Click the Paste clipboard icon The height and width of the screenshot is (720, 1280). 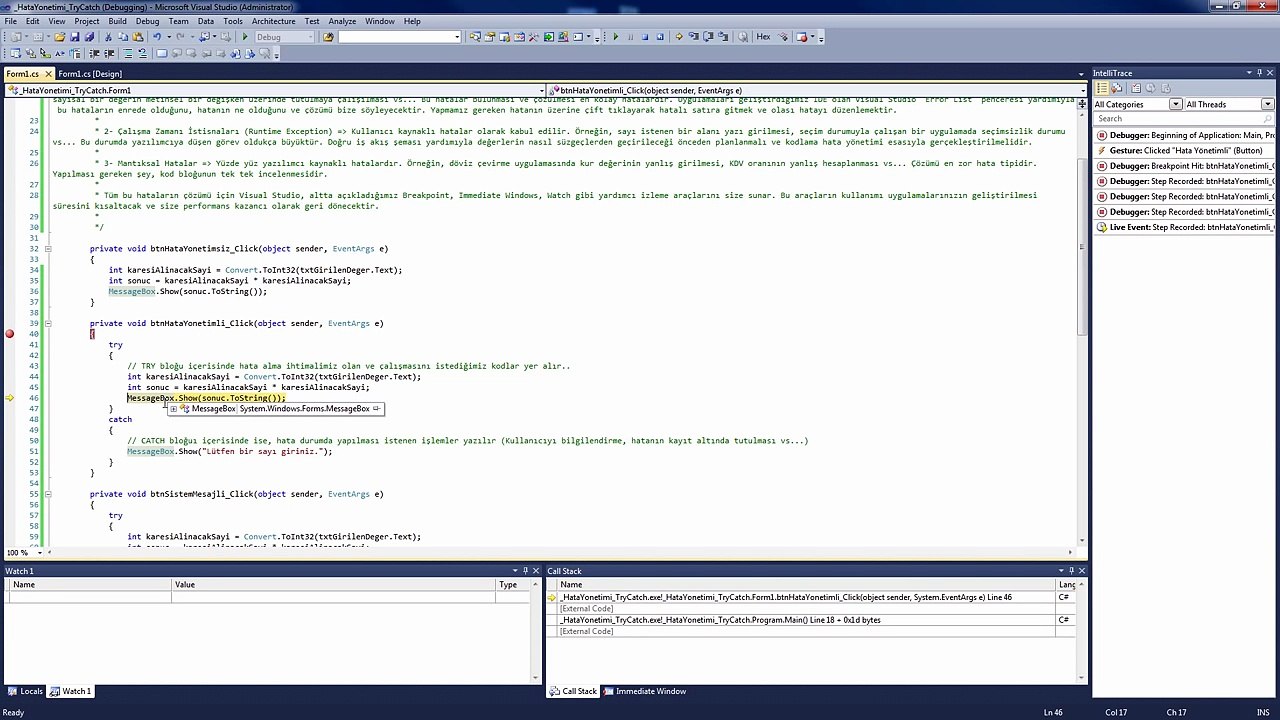137,37
